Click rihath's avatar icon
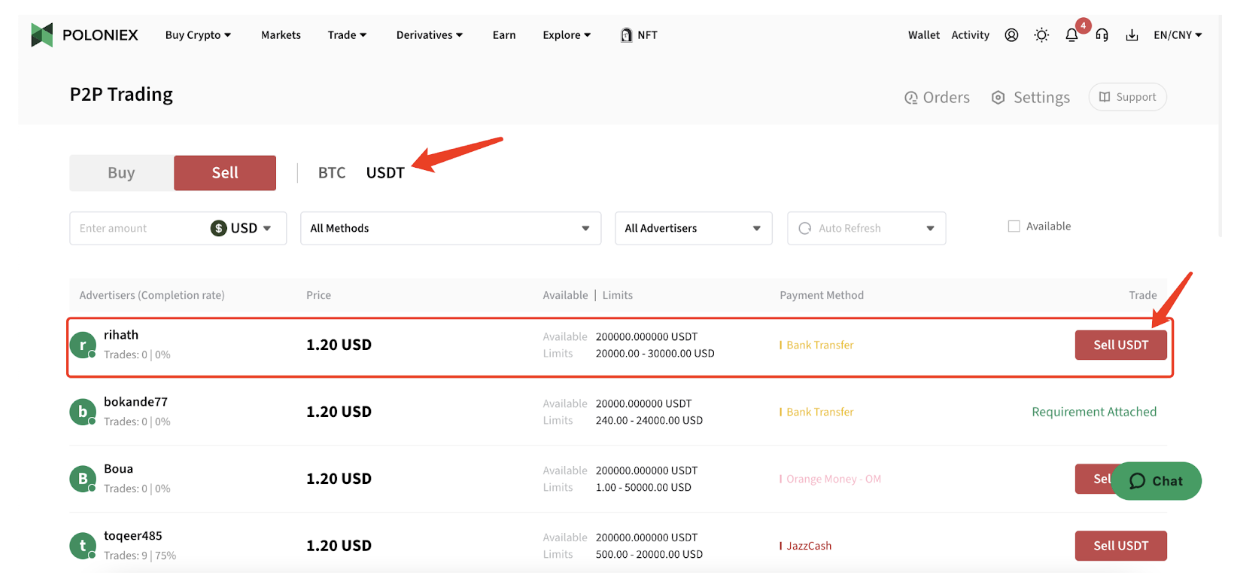This screenshot has width=1254, height=588. pyautogui.click(x=83, y=345)
